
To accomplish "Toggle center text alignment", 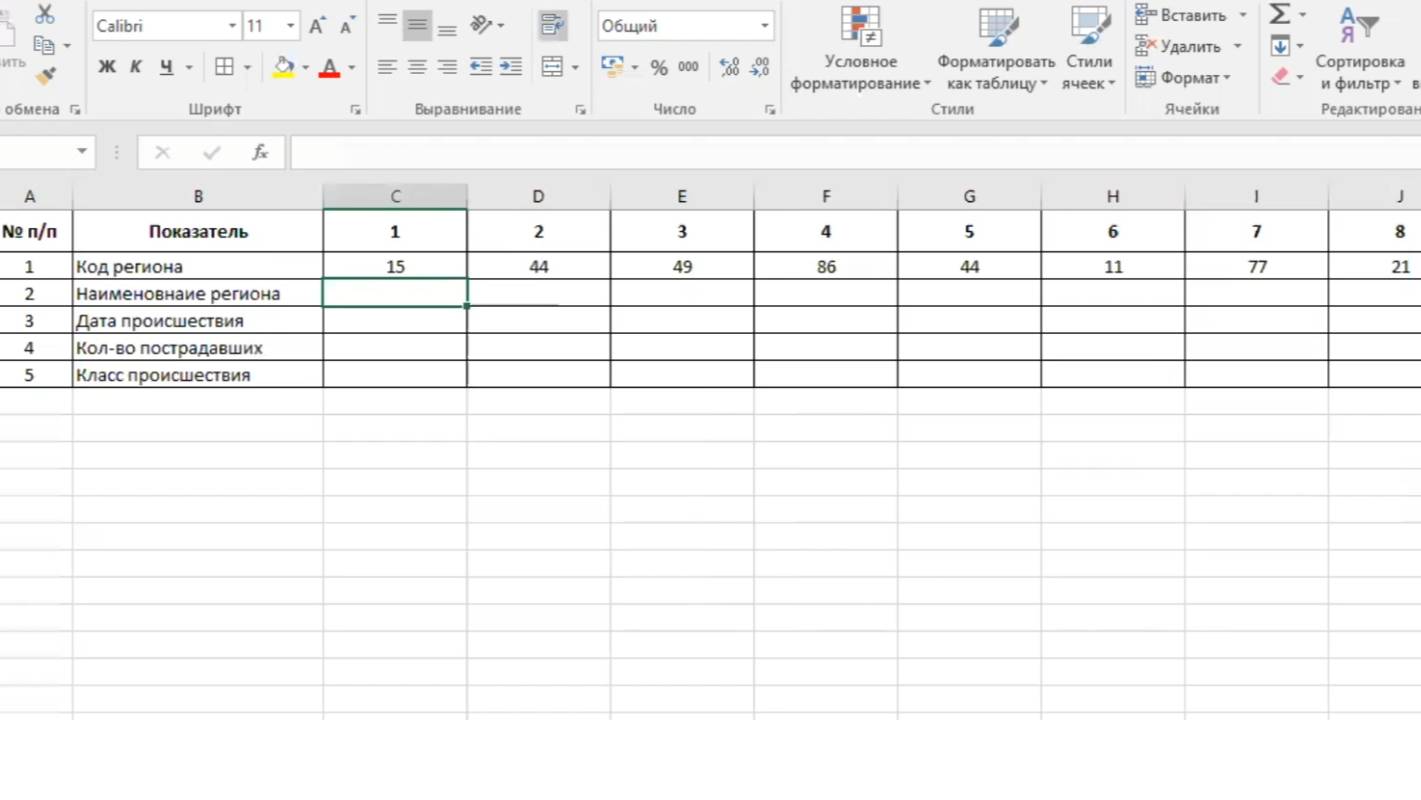I will (417, 67).
